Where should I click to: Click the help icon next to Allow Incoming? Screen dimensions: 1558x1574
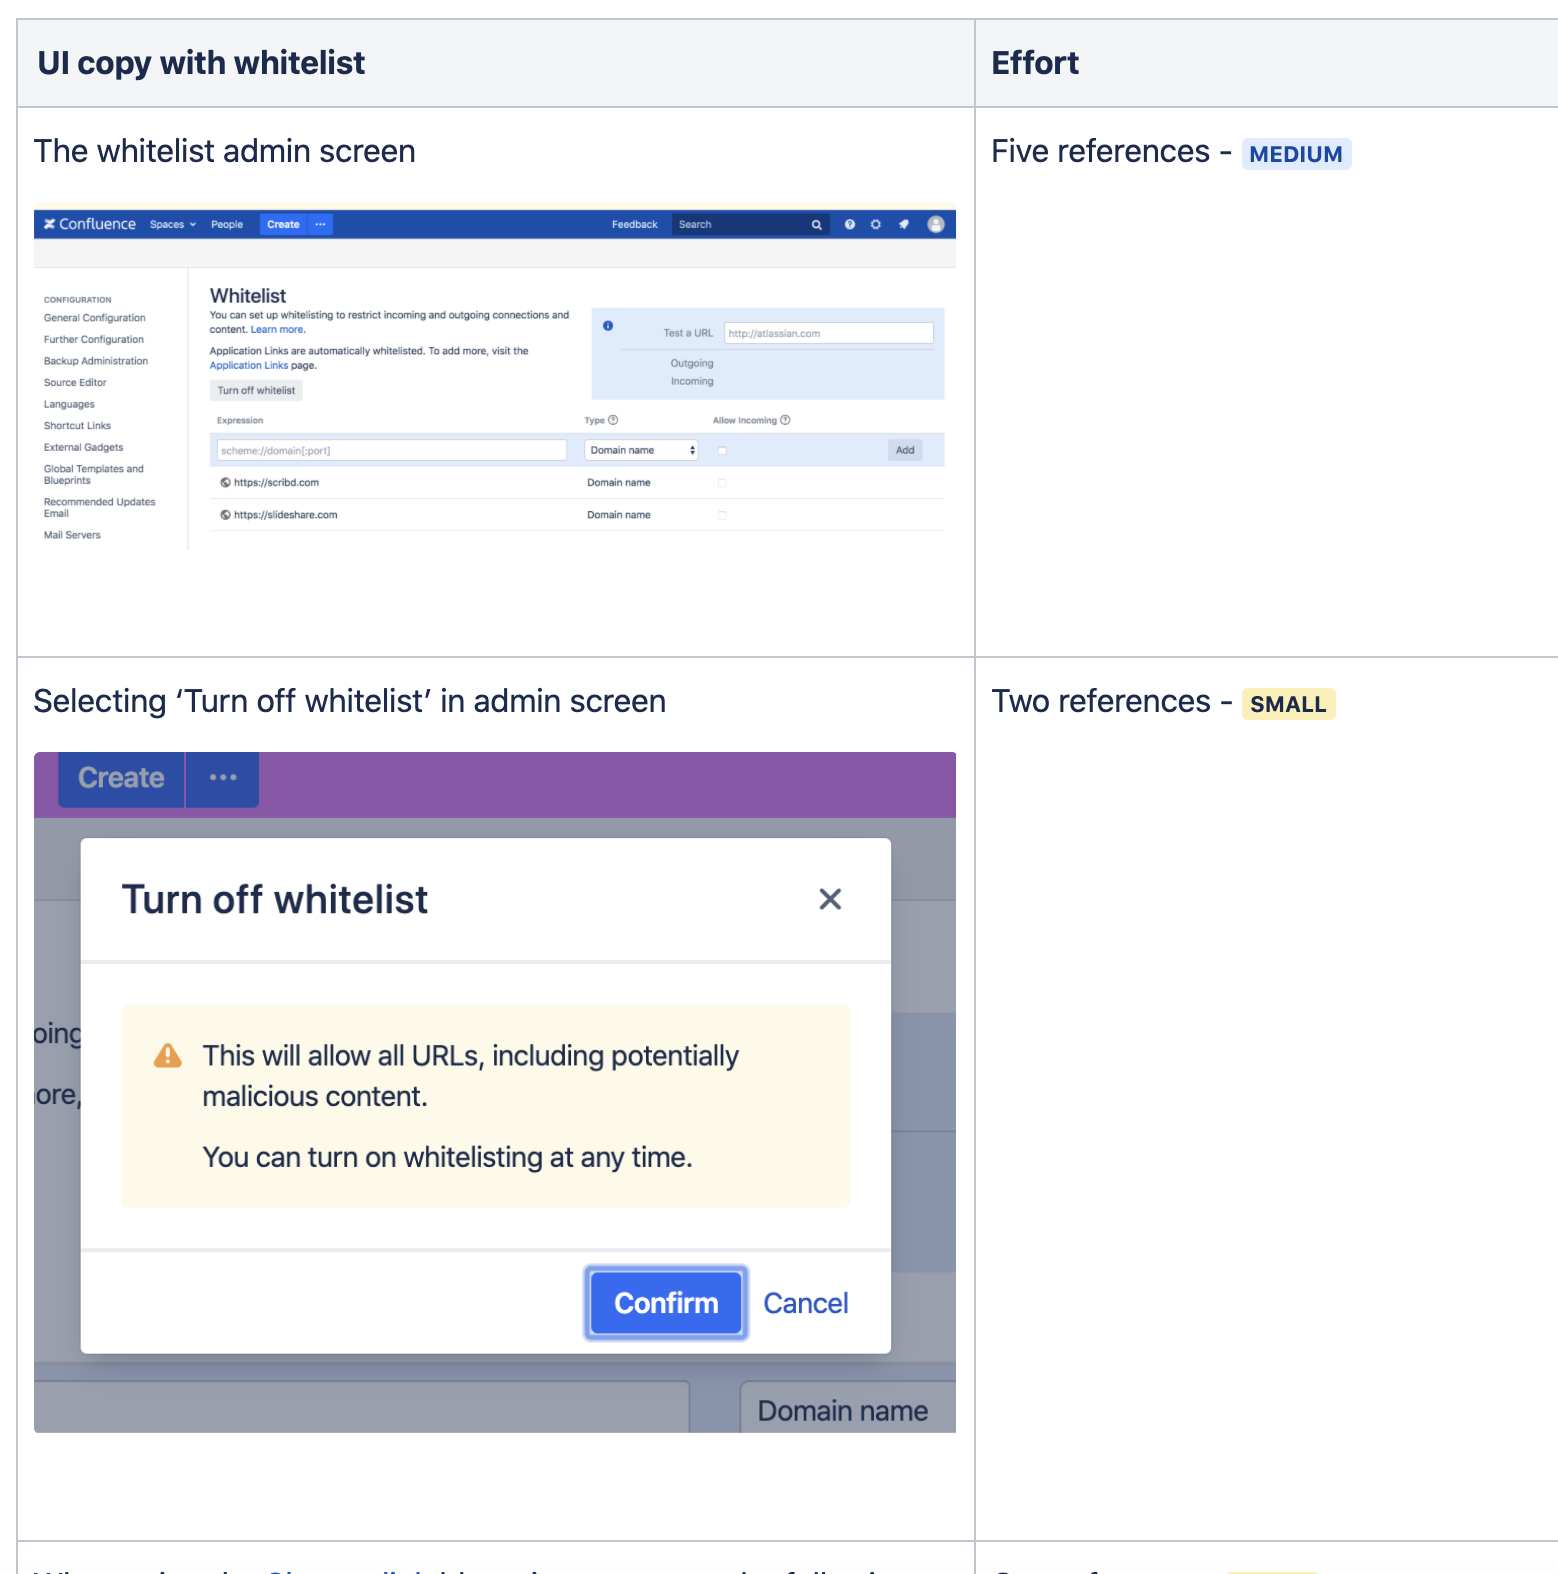pyautogui.click(x=785, y=420)
